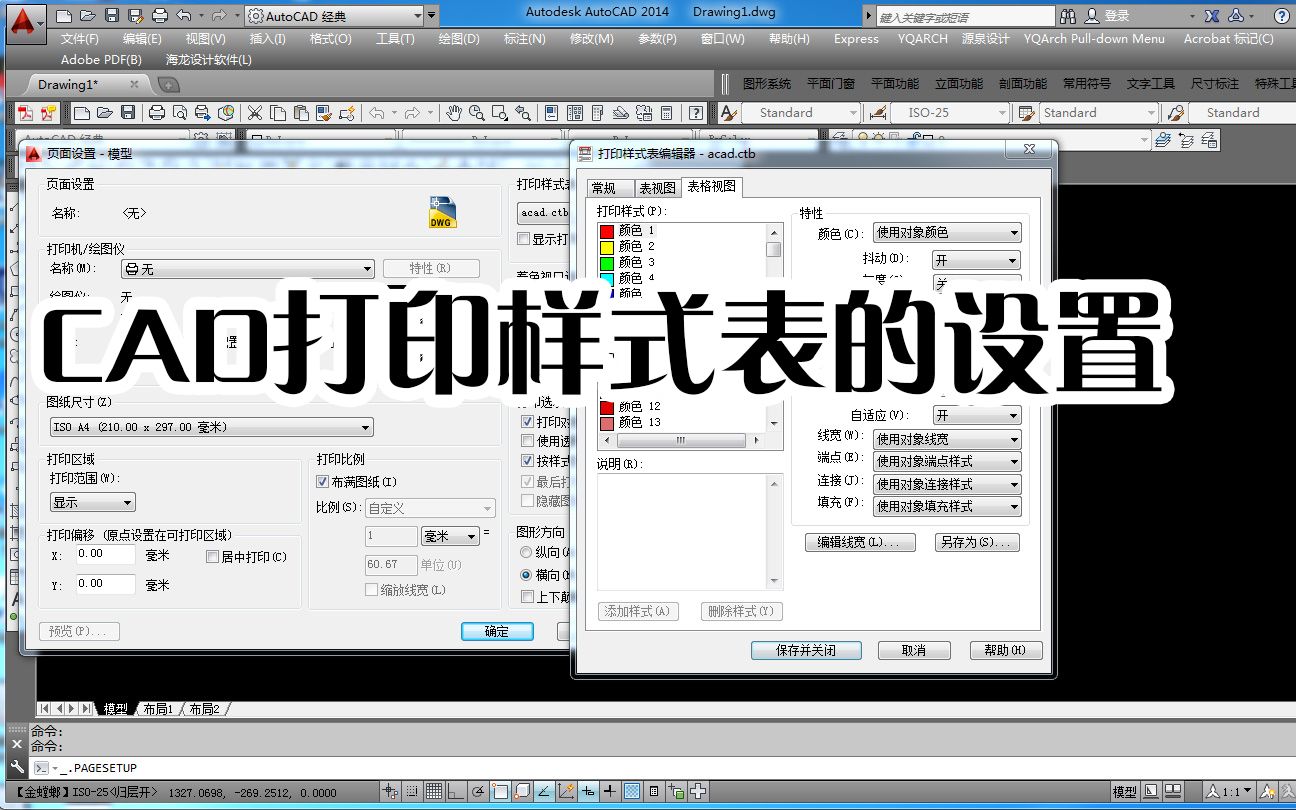Click the Paste clipboard icon

coord(300,113)
